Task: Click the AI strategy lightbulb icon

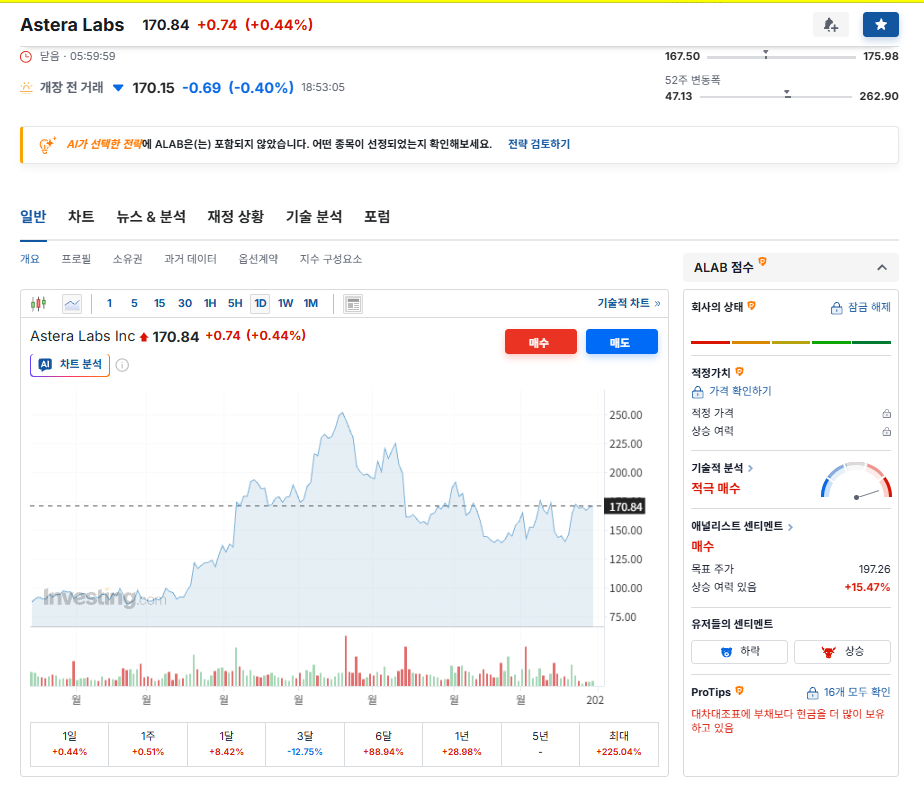Action: click(47, 144)
